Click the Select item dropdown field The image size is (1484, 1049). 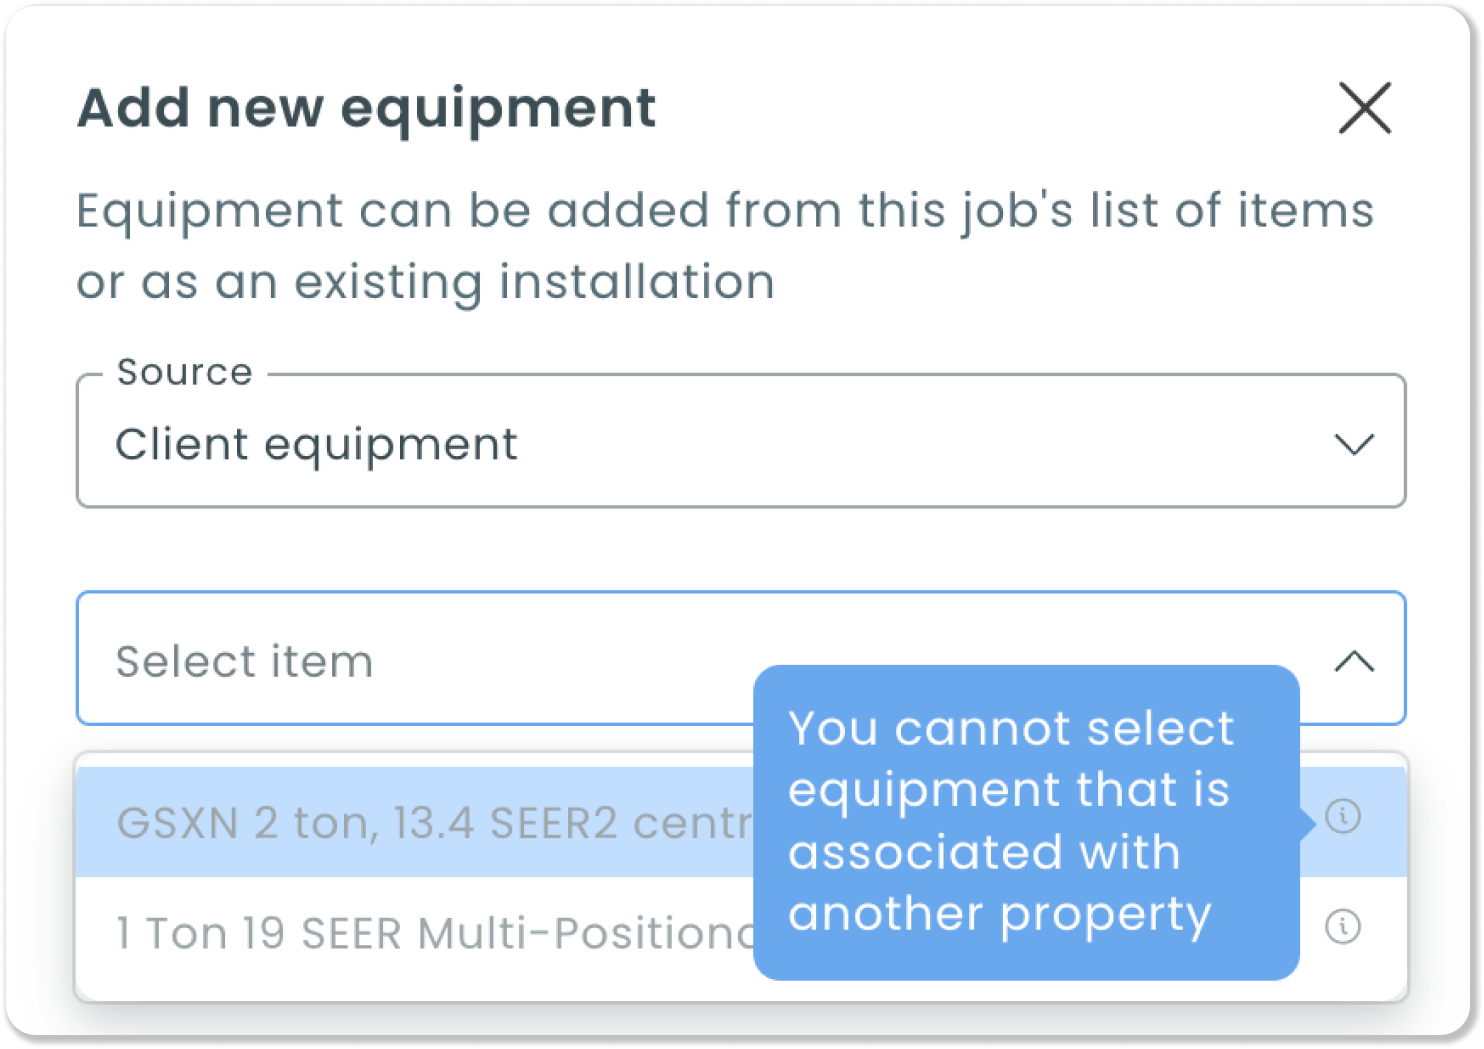[741, 658]
